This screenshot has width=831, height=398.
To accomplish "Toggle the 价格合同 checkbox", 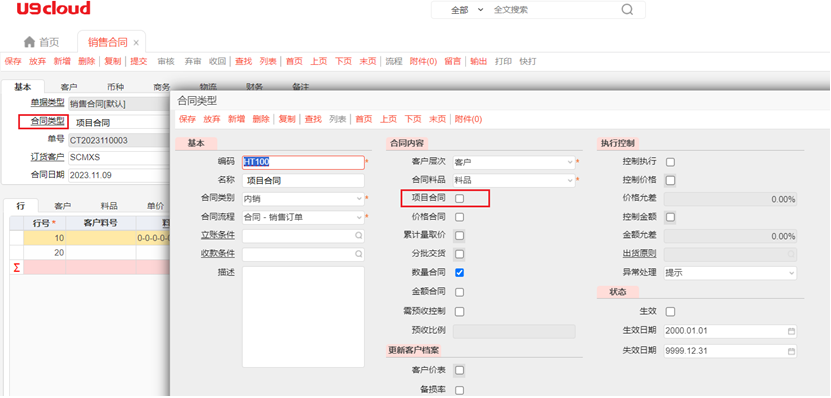I will tap(459, 217).
